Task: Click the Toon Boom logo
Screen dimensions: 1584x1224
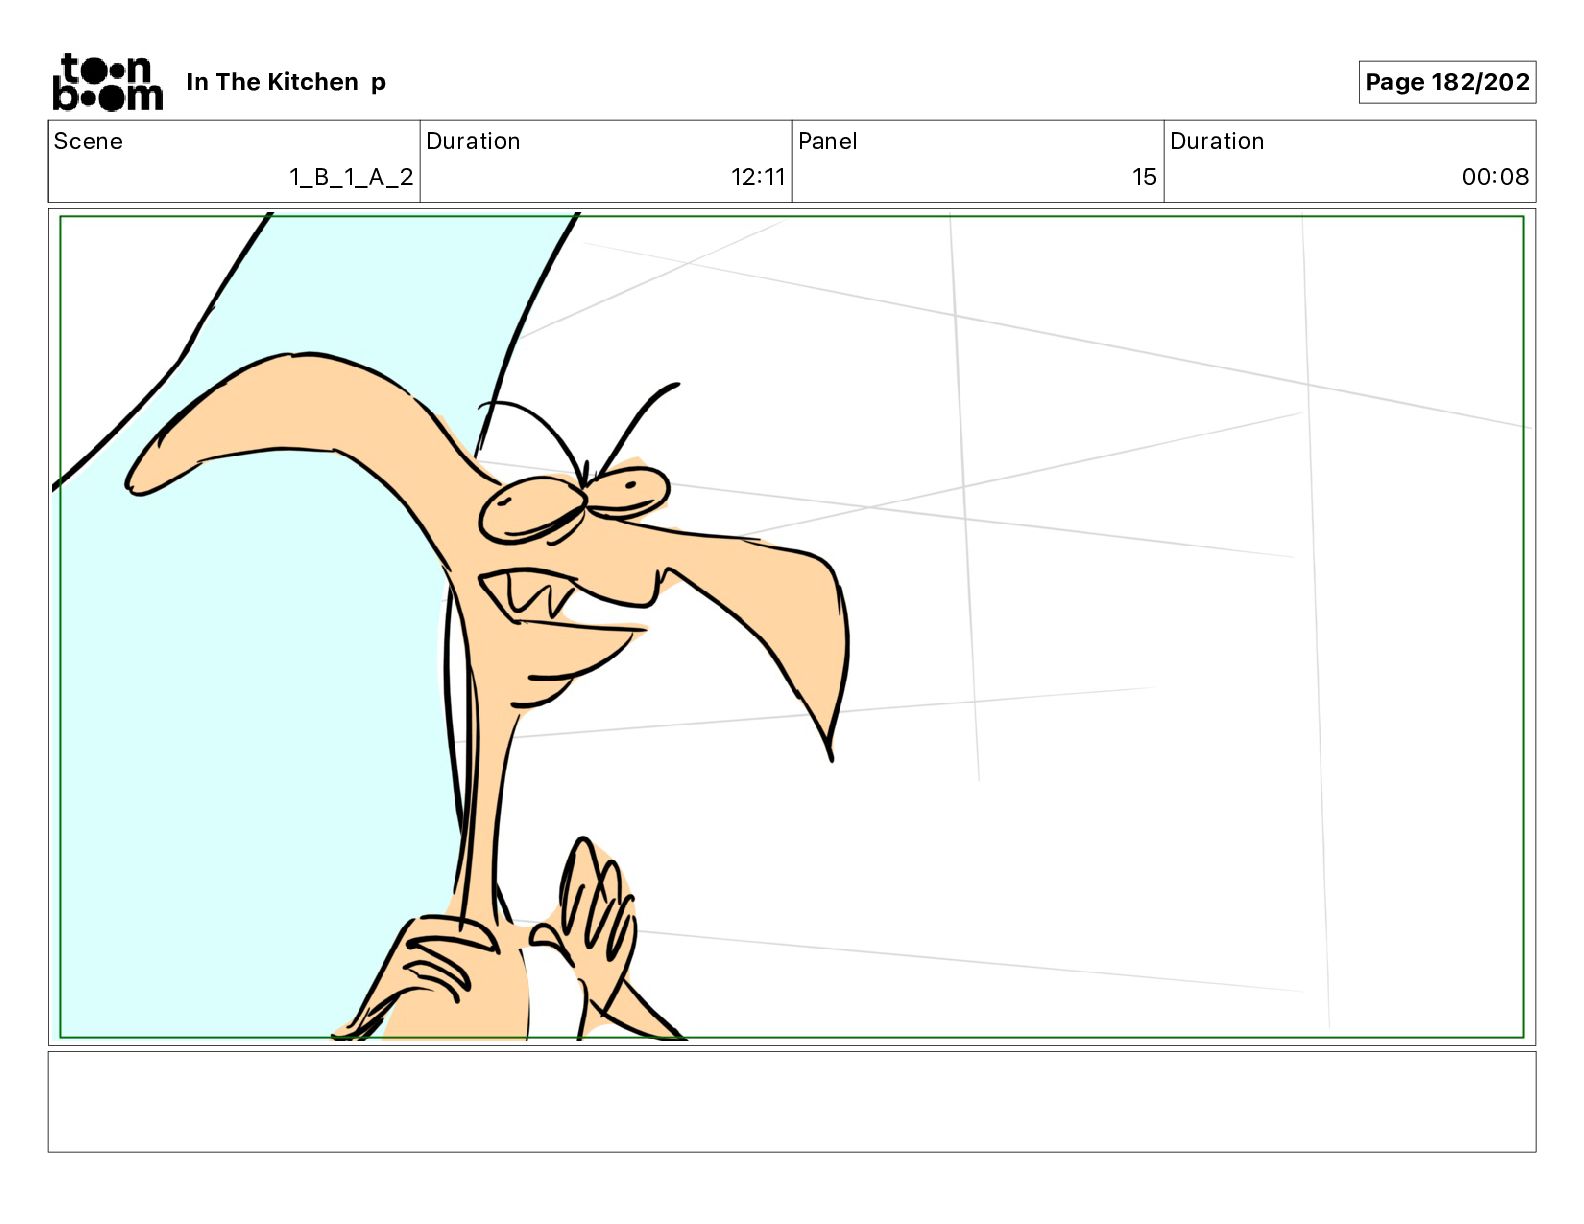Action: tap(108, 82)
